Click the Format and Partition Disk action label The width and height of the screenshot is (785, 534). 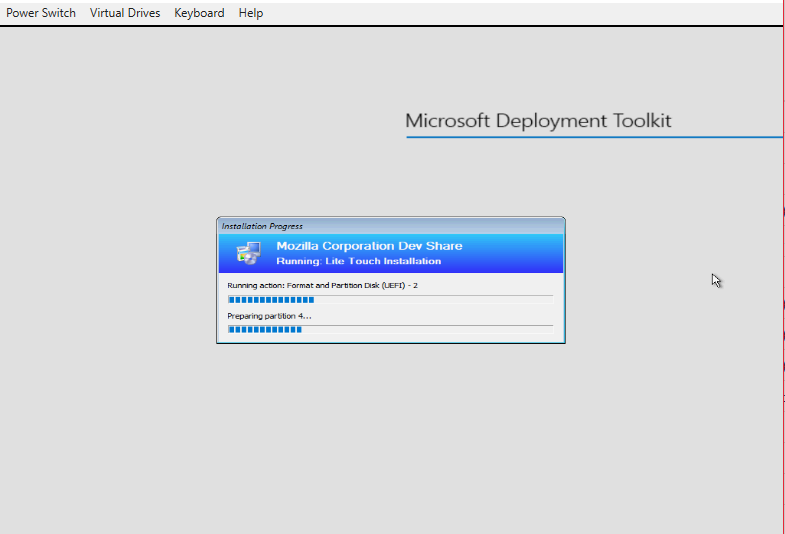(322, 285)
